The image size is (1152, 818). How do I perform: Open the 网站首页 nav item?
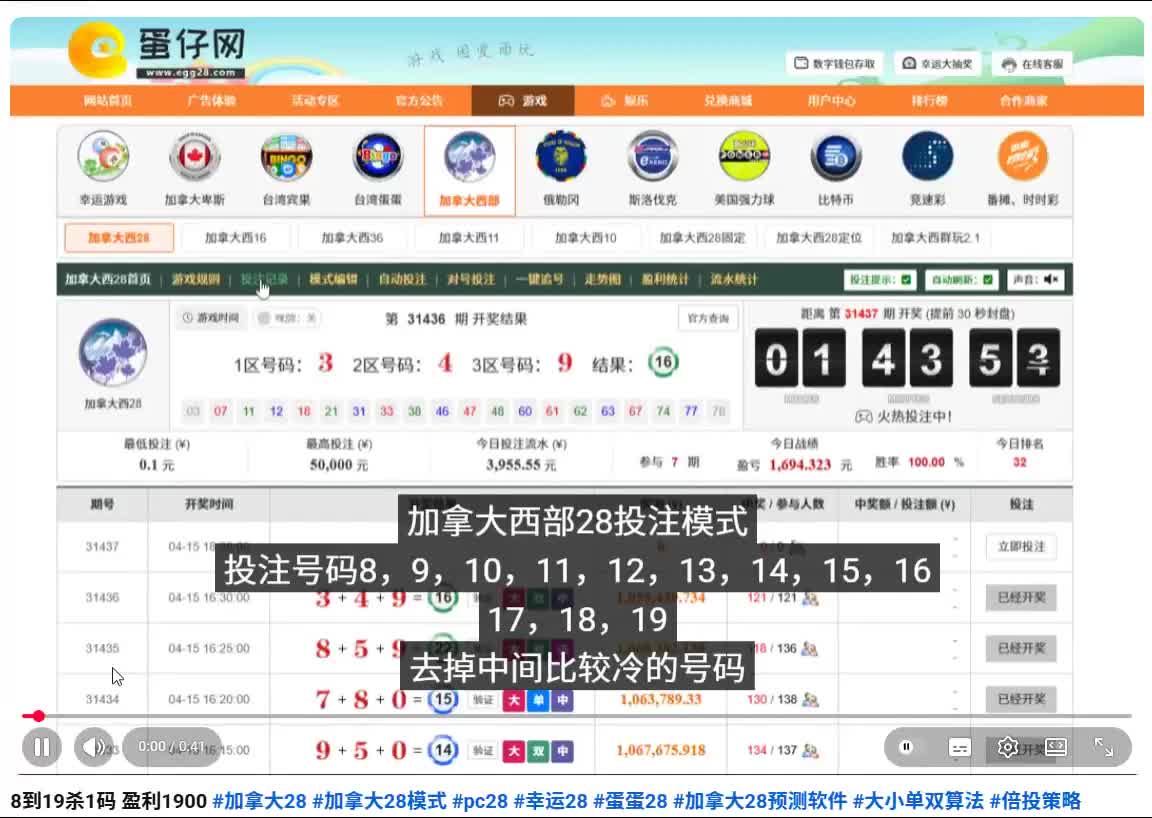point(108,101)
